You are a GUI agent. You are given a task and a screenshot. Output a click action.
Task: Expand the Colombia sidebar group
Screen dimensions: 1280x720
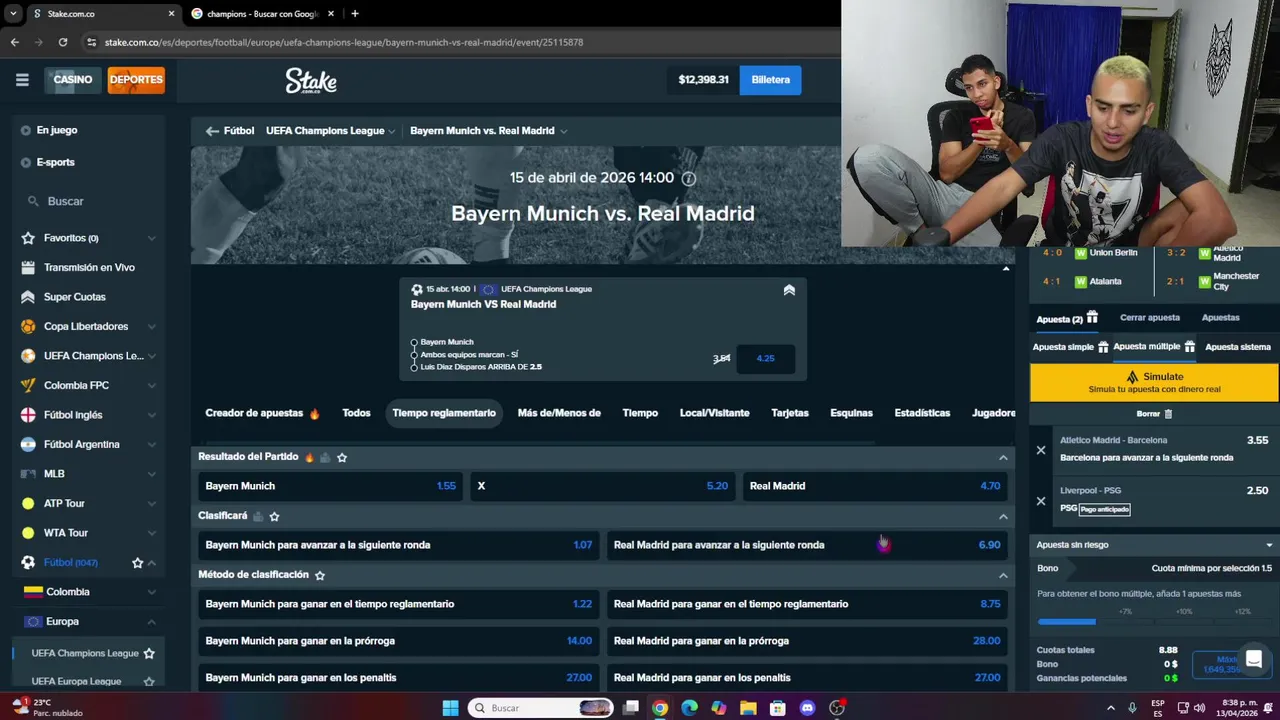tap(152, 592)
